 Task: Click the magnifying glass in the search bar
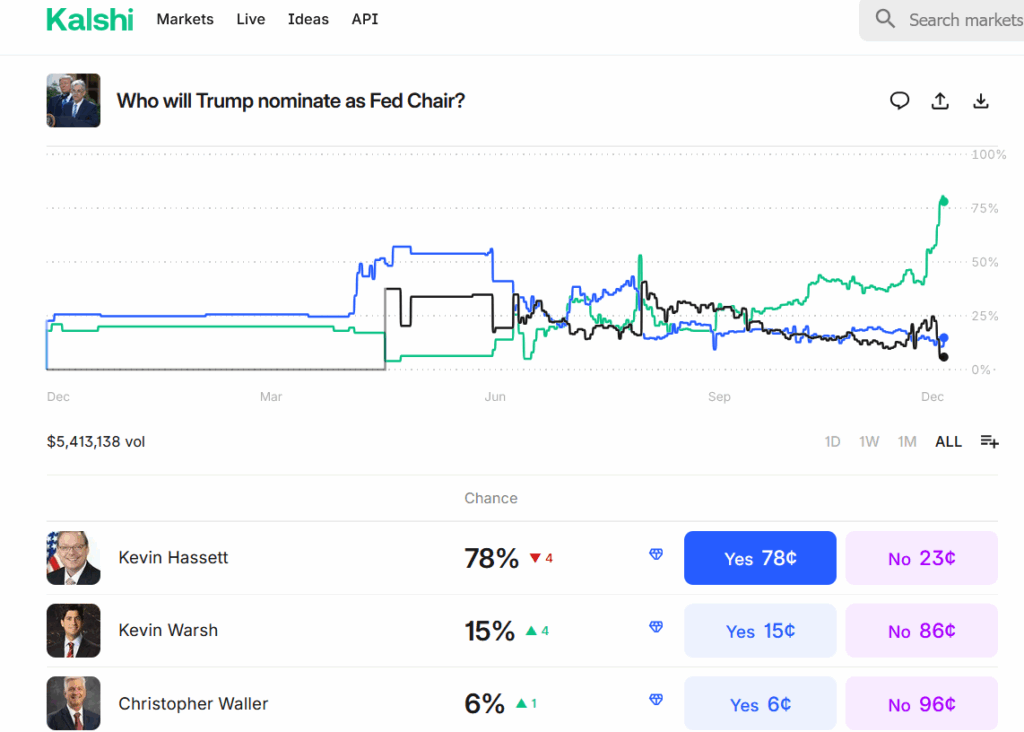(x=884, y=19)
